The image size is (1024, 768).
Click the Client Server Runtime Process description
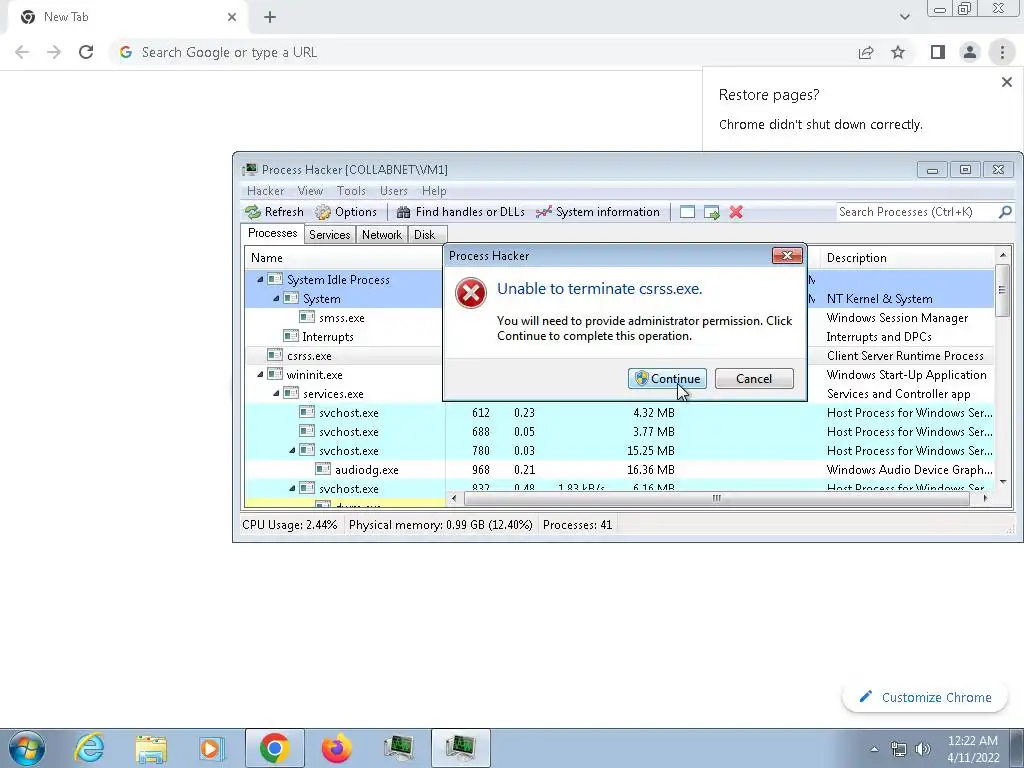point(904,356)
